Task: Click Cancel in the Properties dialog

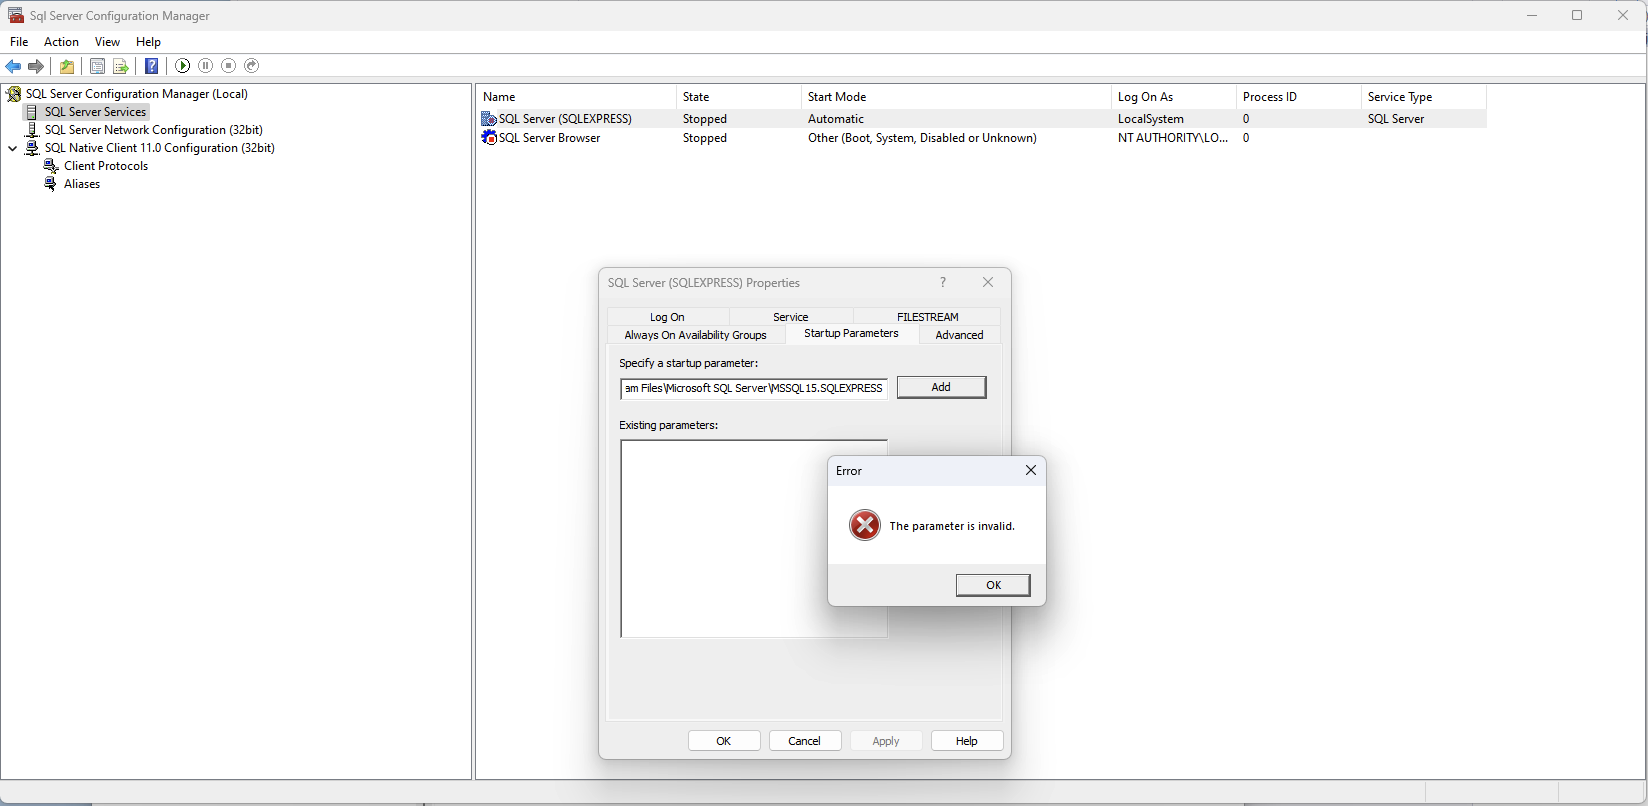Action: point(804,741)
